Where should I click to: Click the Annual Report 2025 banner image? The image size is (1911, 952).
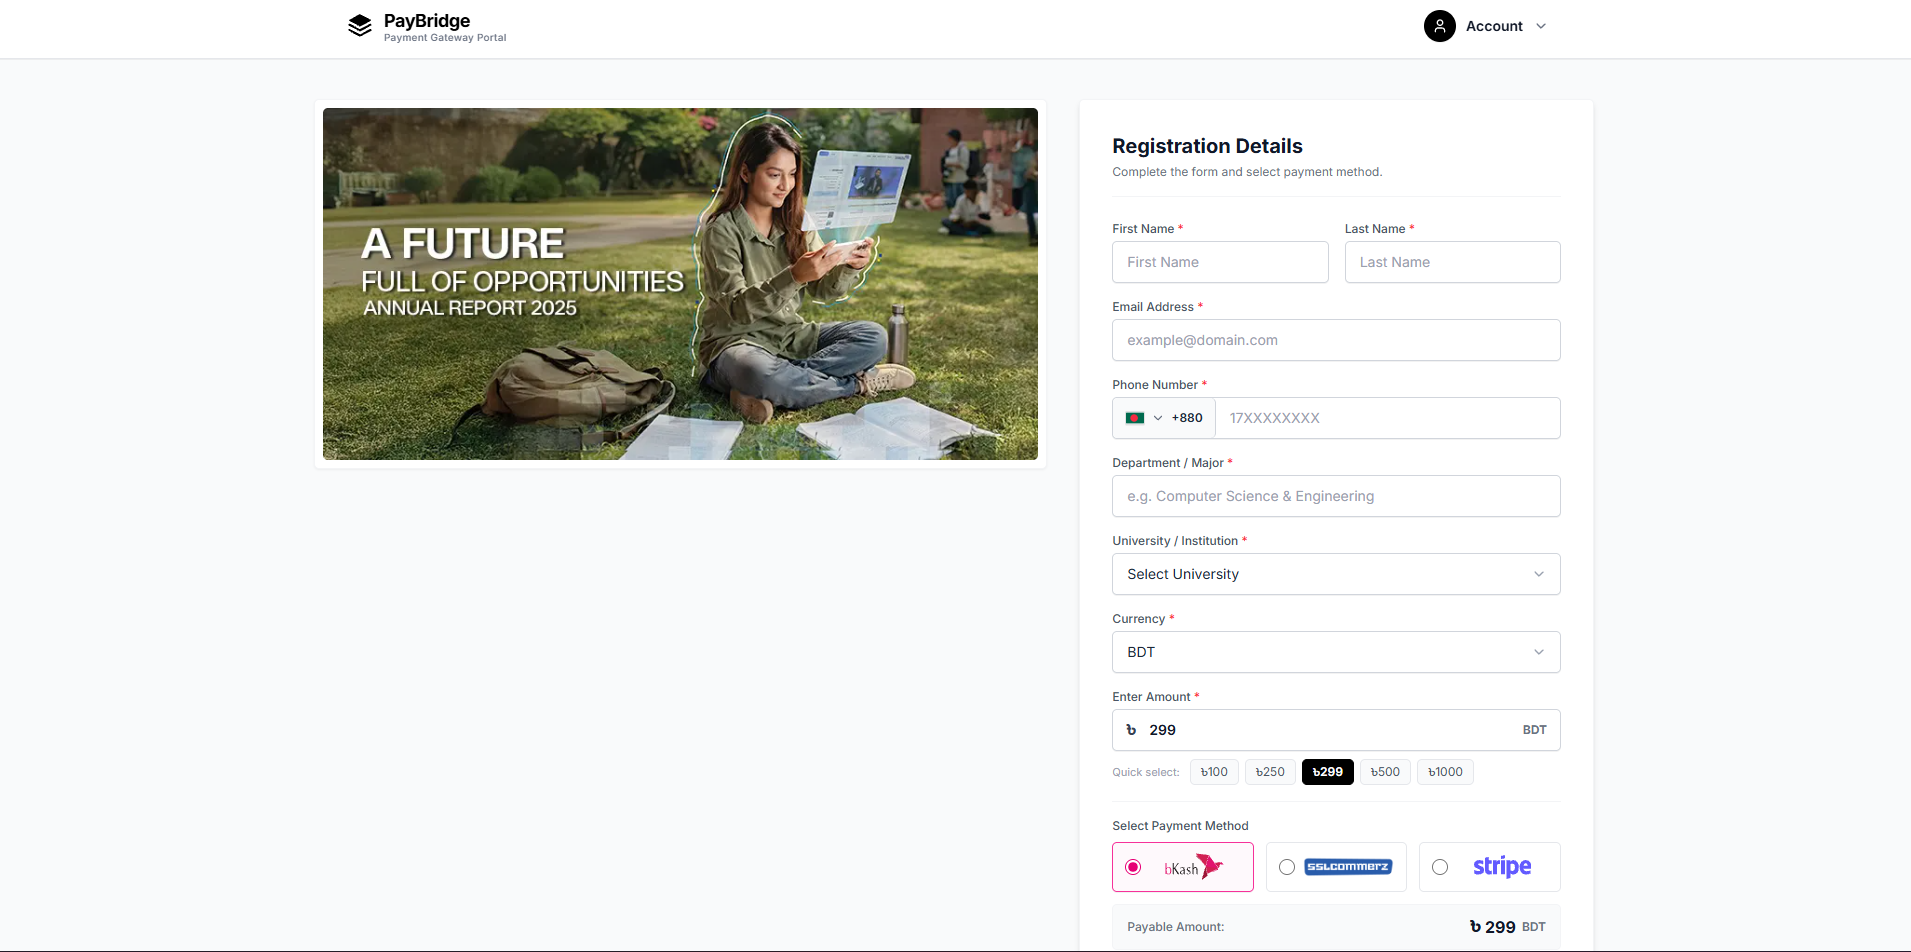point(680,284)
